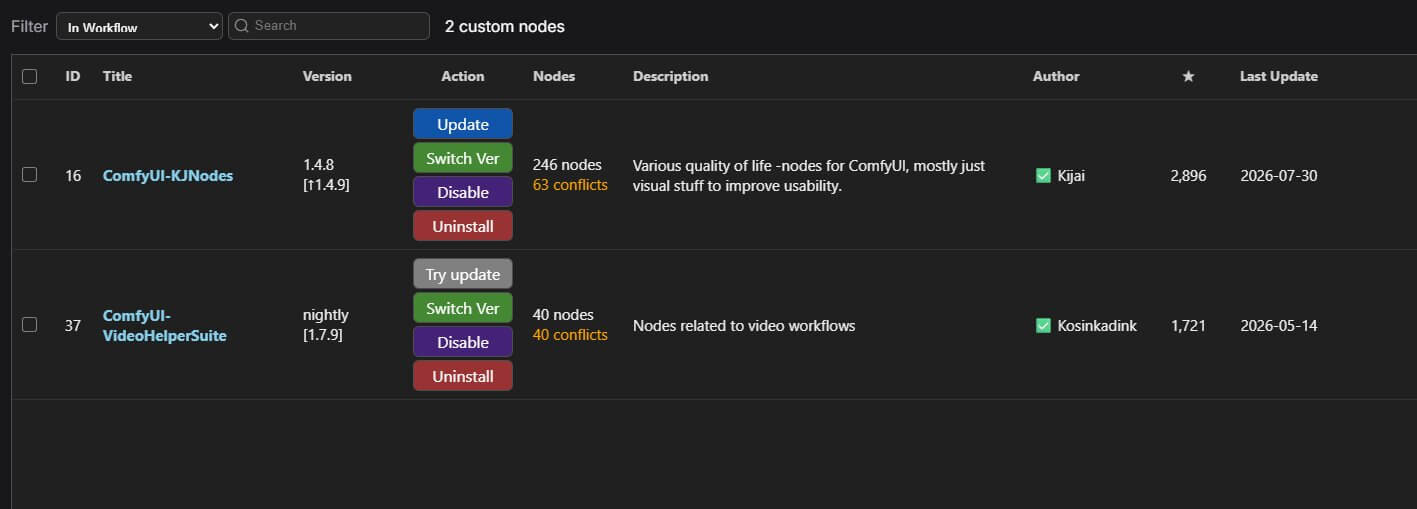Uninstall ComfyUI-KJNodes
Screen dimensions: 1417x509
[463, 226]
